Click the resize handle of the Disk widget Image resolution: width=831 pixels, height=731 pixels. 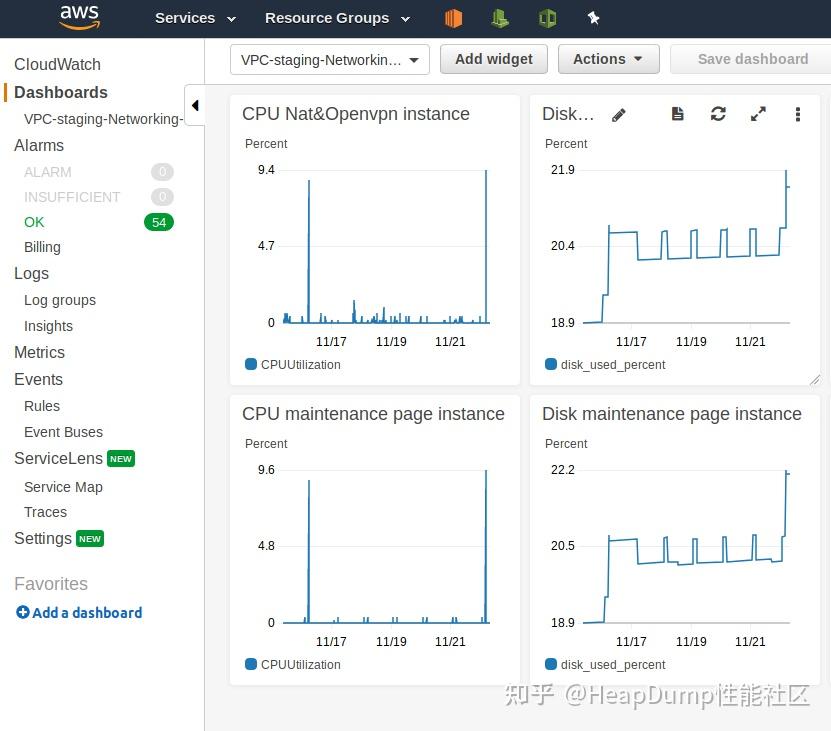[x=814, y=379]
